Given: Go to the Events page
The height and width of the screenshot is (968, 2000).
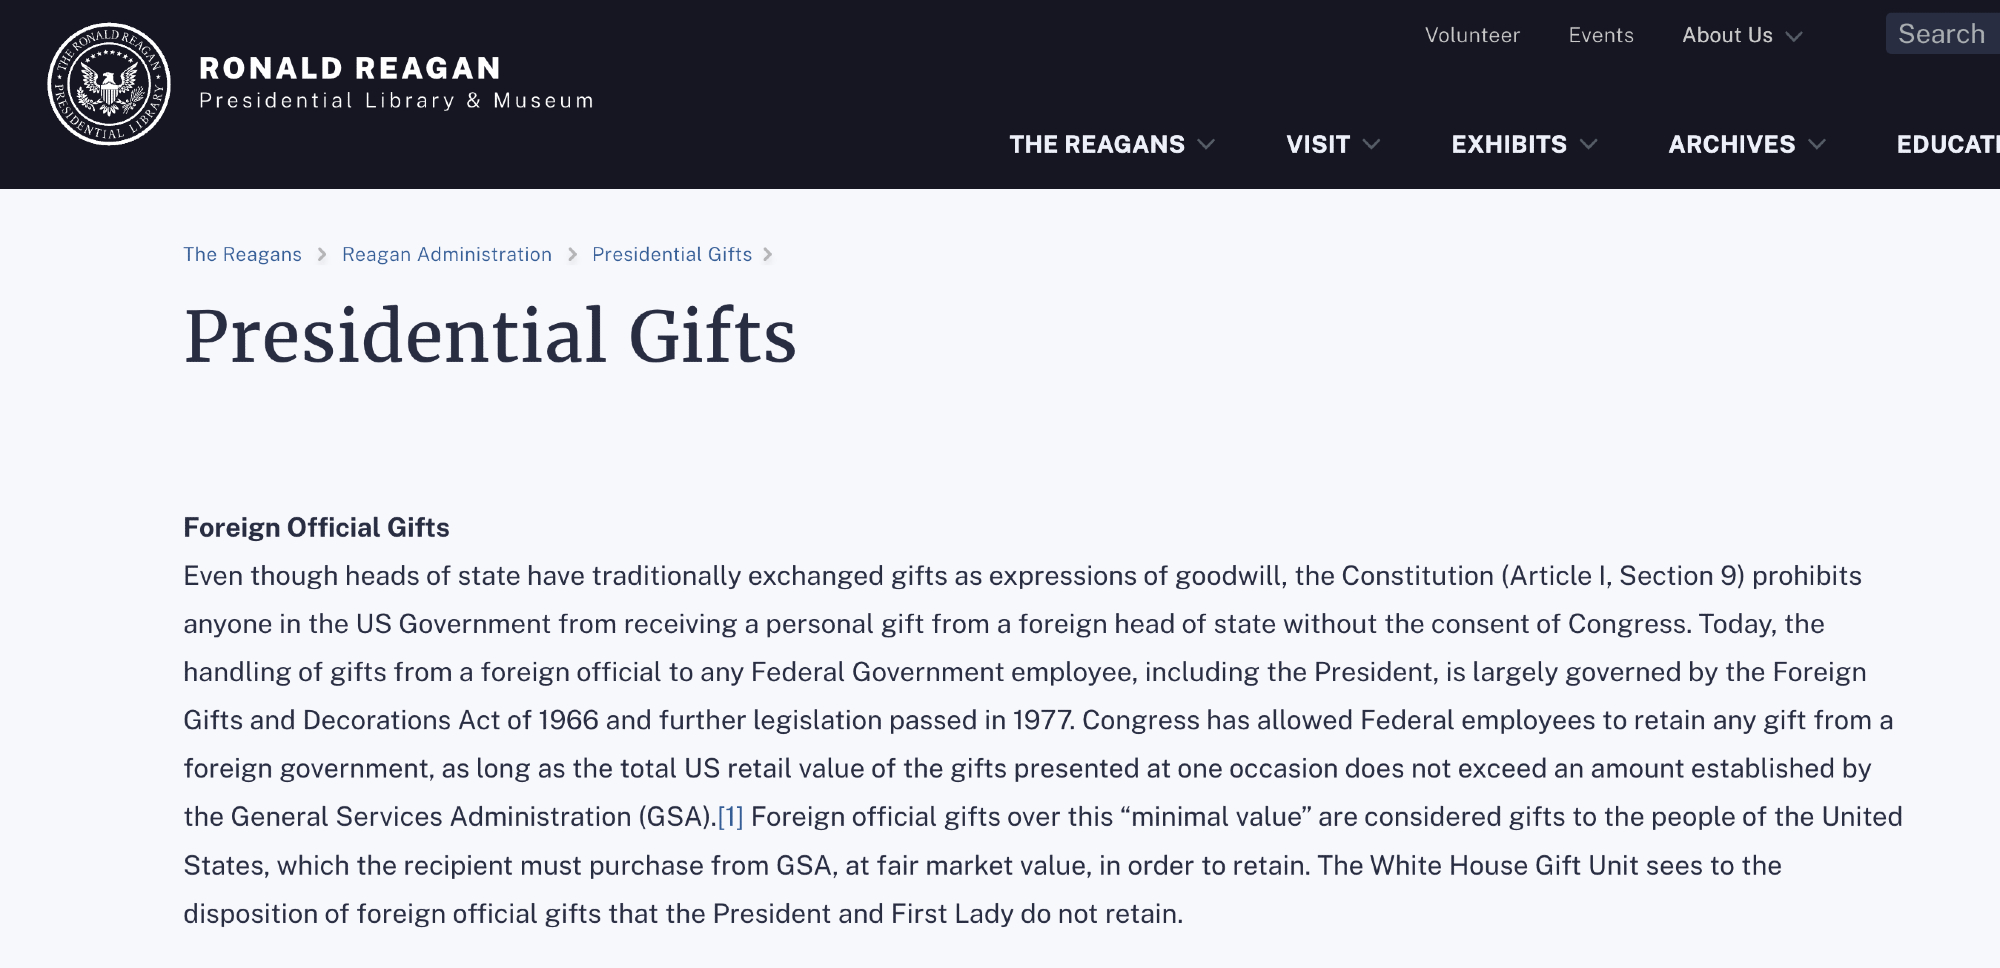Looking at the screenshot, I should click(1601, 35).
